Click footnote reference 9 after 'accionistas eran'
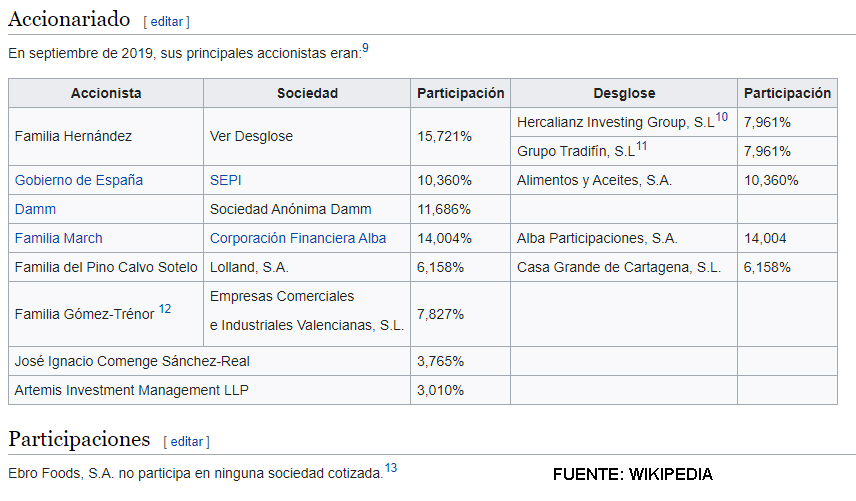The height and width of the screenshot is (501, 856). click(365, 48)
